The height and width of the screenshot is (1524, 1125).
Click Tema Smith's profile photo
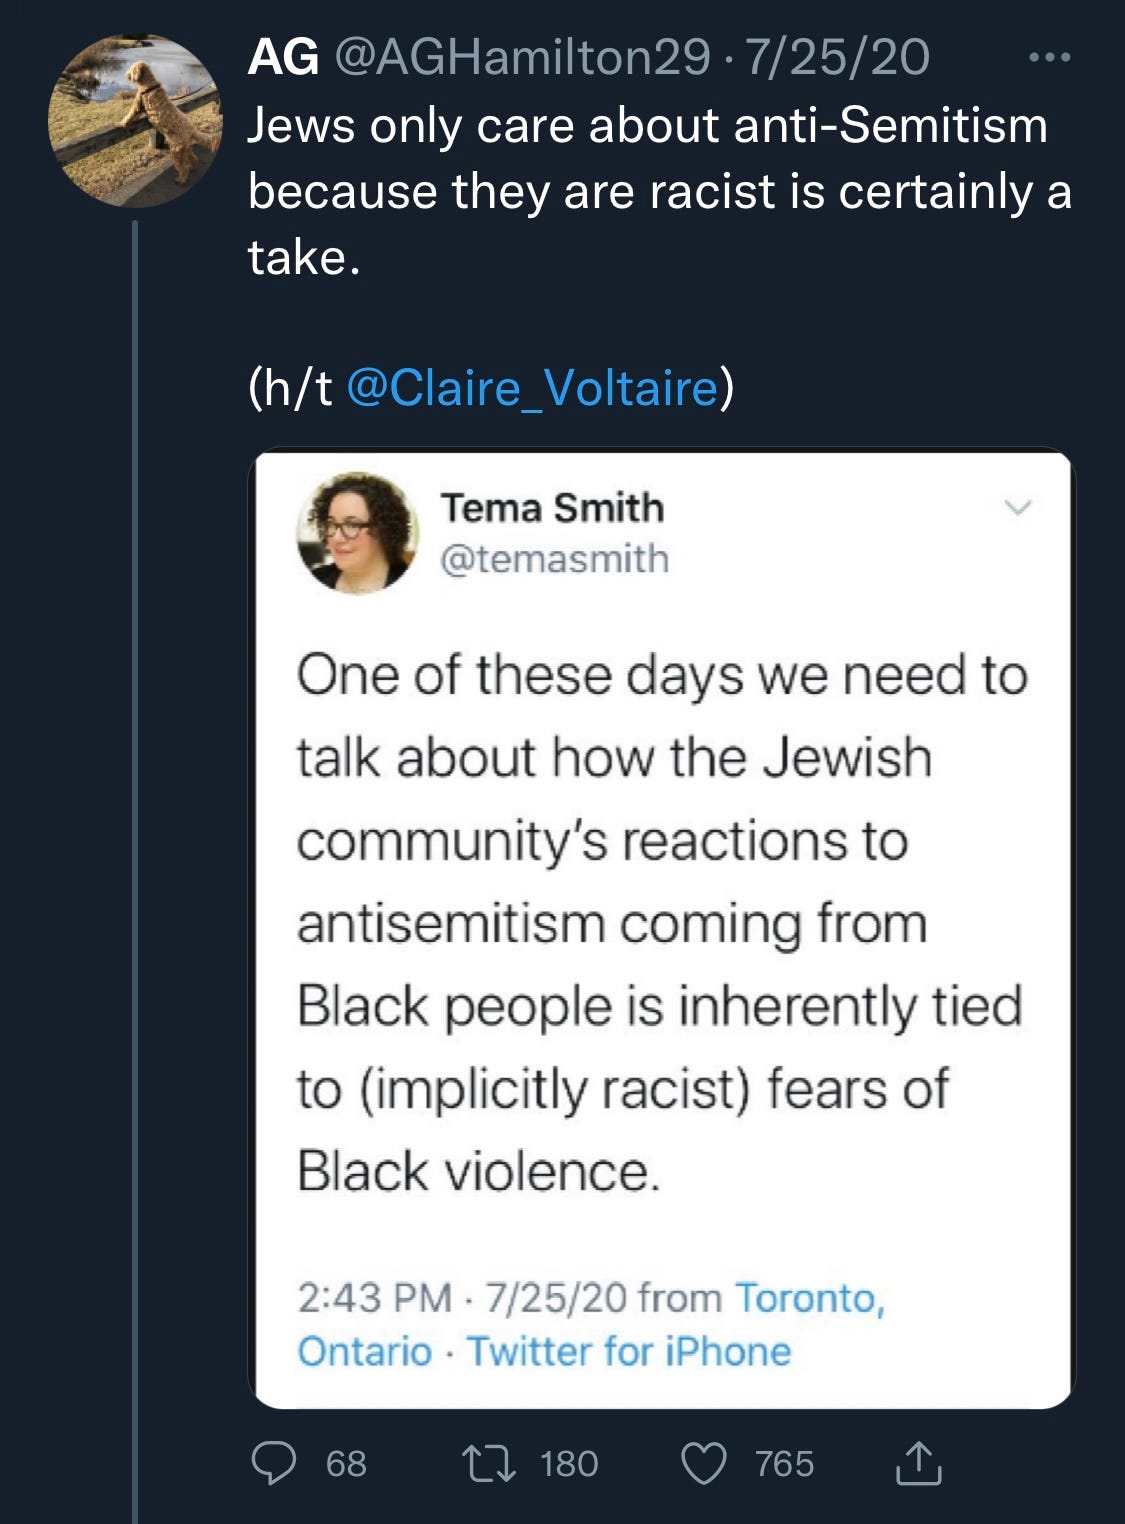[x=357, y=533]
